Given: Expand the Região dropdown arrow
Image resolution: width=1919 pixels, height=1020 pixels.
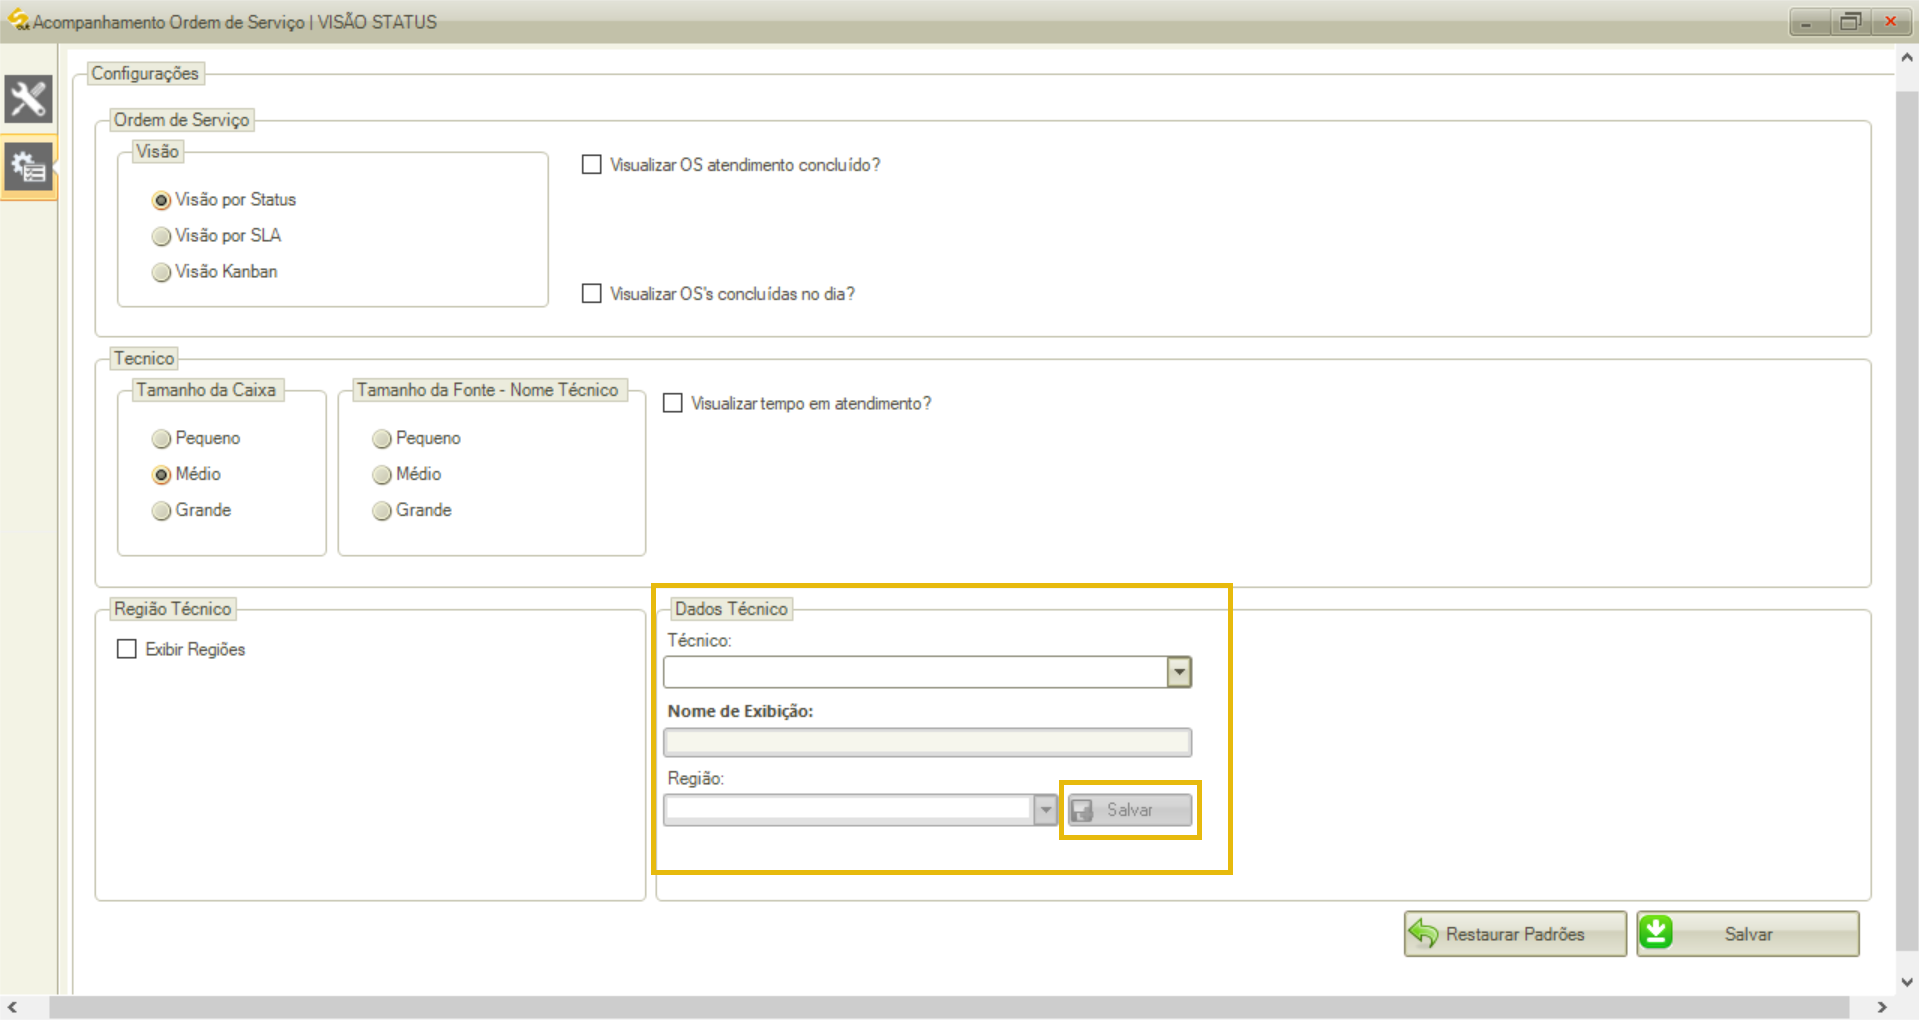Looking at the screenshot, I should pos(1045,810).
